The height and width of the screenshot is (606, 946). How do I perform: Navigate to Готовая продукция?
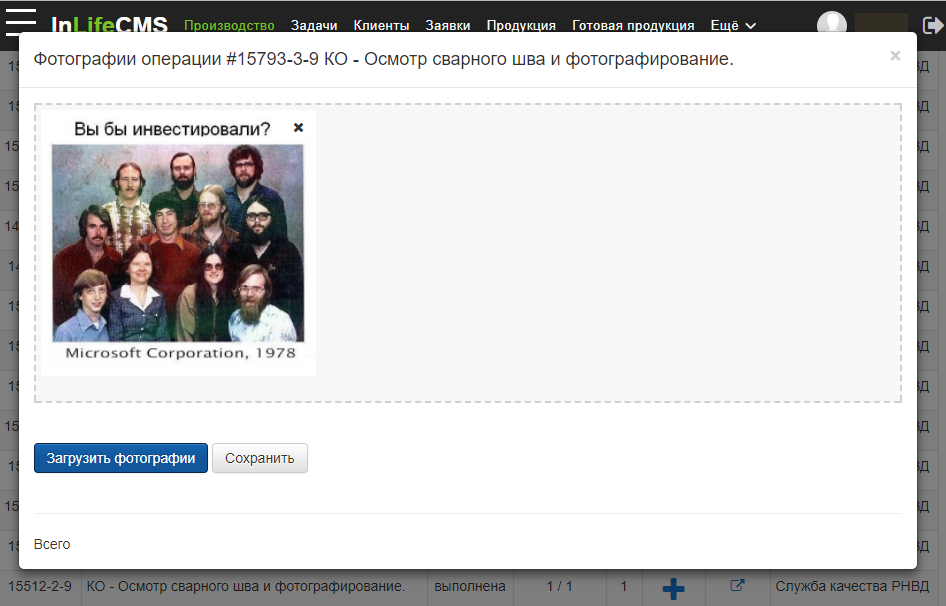coord(633,26)
